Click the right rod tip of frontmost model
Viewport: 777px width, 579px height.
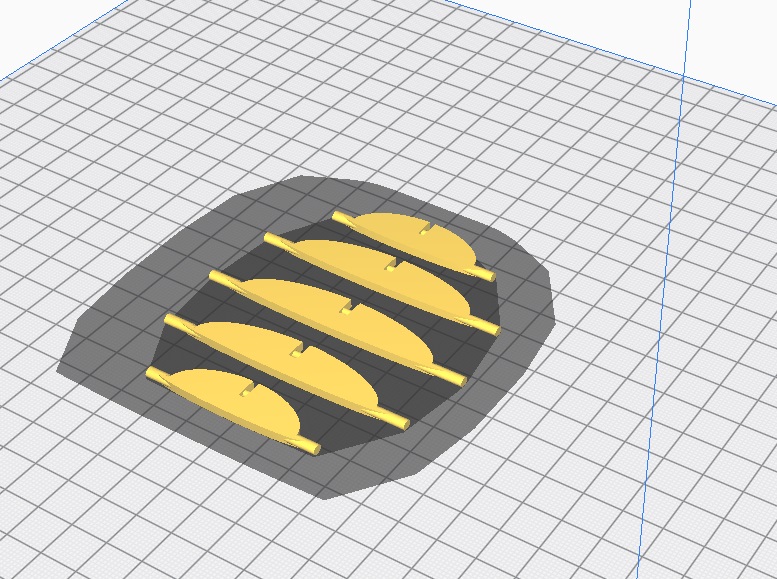(313, 448)
